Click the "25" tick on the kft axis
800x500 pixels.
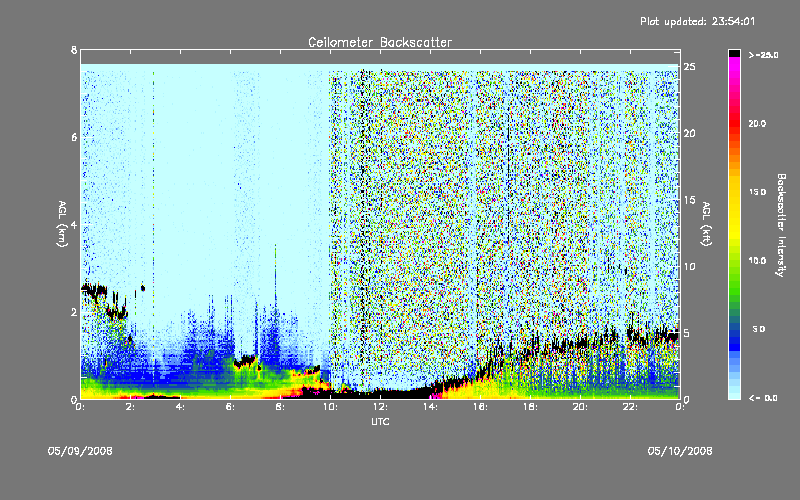[690, 67]
